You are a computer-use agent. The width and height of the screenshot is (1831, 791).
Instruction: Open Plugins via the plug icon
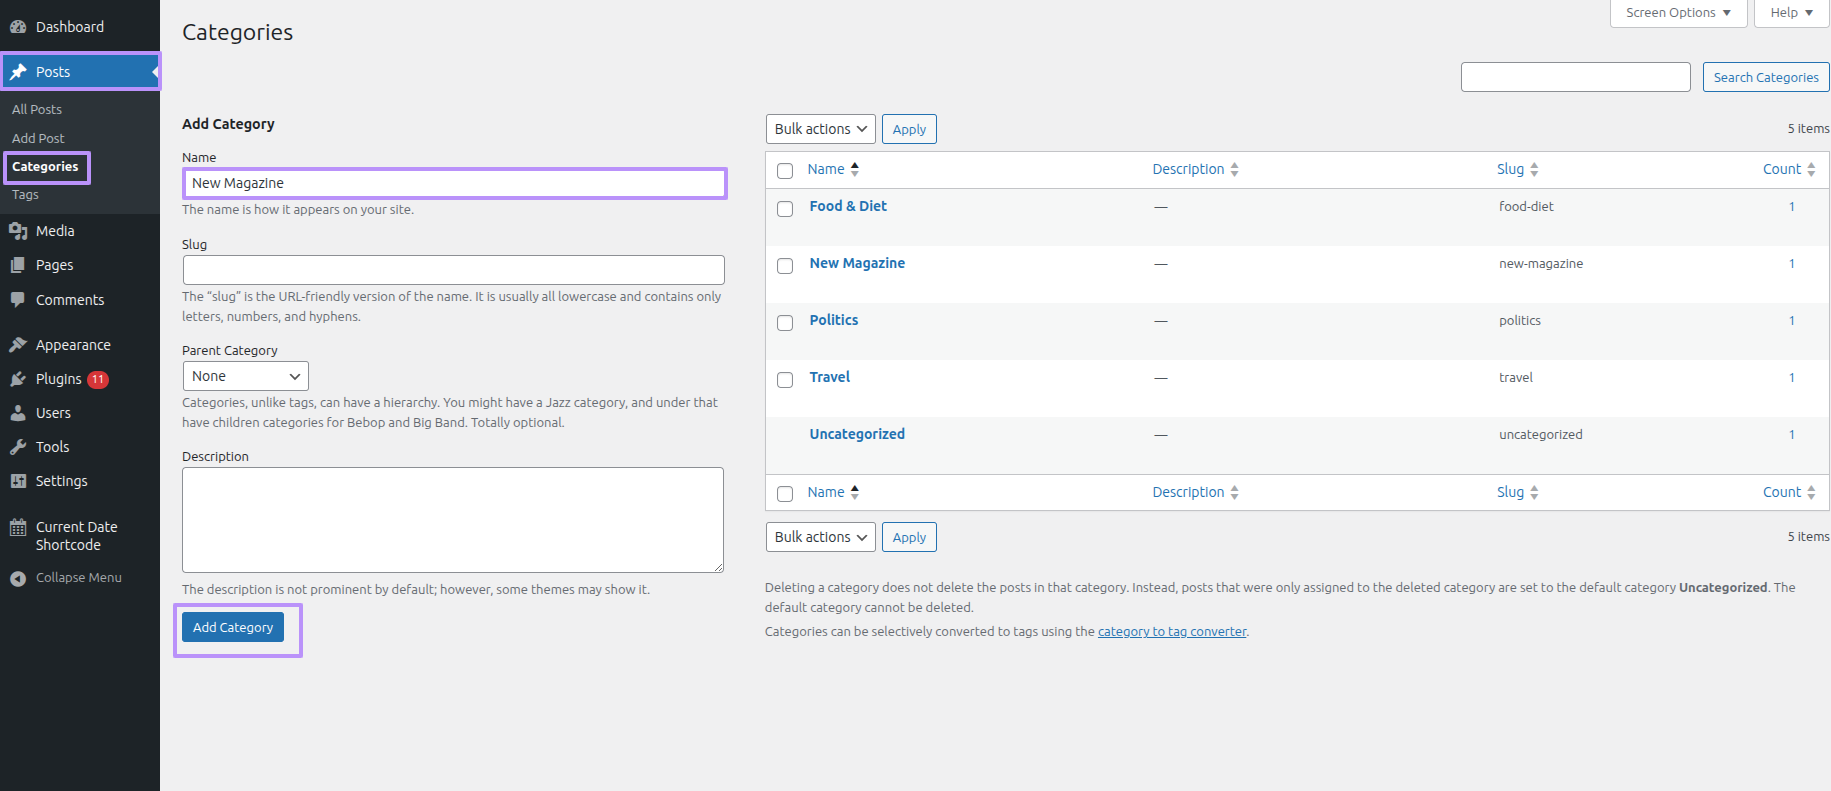tap(18, 379)
